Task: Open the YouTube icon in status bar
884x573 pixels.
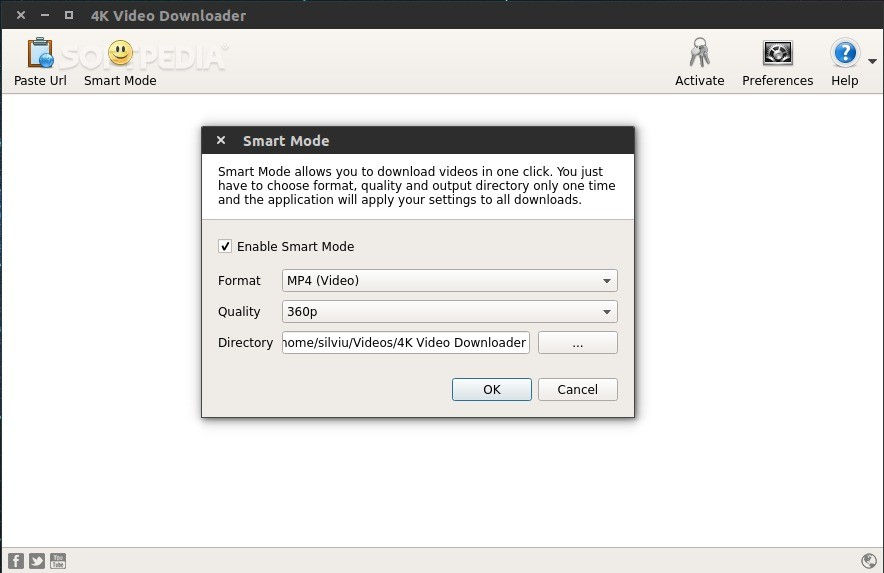Action: pyautogui.click(x=58, y=561)
